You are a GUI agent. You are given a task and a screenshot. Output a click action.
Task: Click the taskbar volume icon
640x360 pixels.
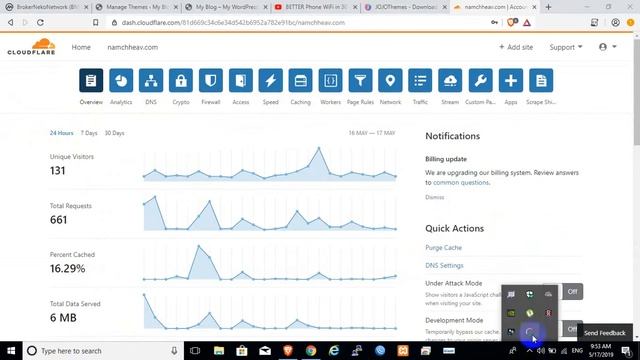point(541,351)
